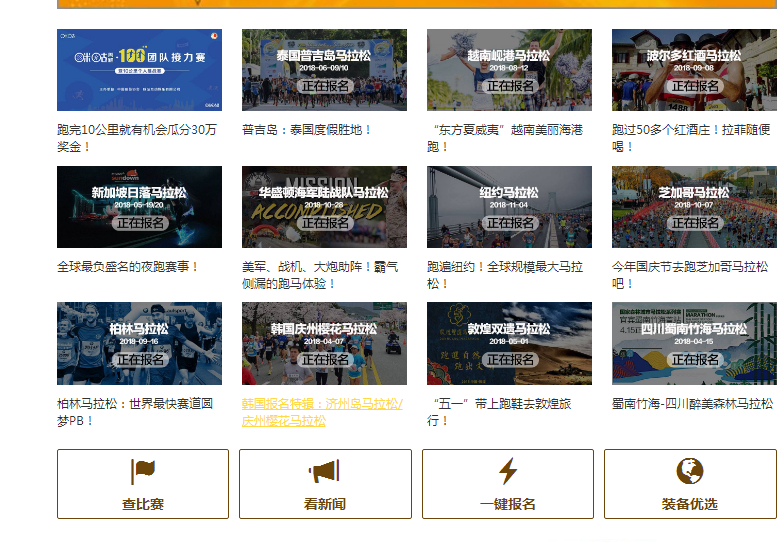The width and height of the screenshot is (782, 542).
Task: Open the 查比赛 button label
Action: coord(143,504)
